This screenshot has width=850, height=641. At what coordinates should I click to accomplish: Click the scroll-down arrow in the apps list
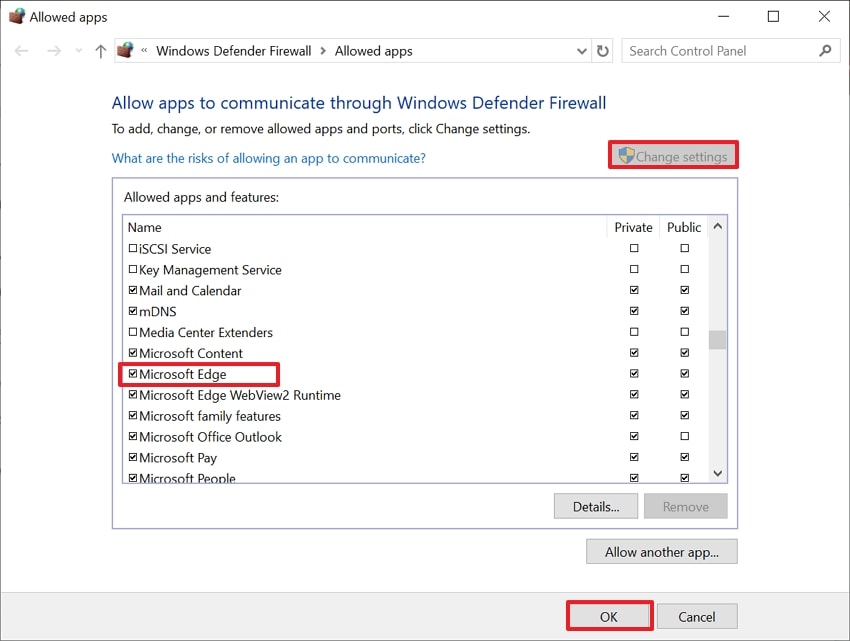pyautogui.click(x=717, y=474)
